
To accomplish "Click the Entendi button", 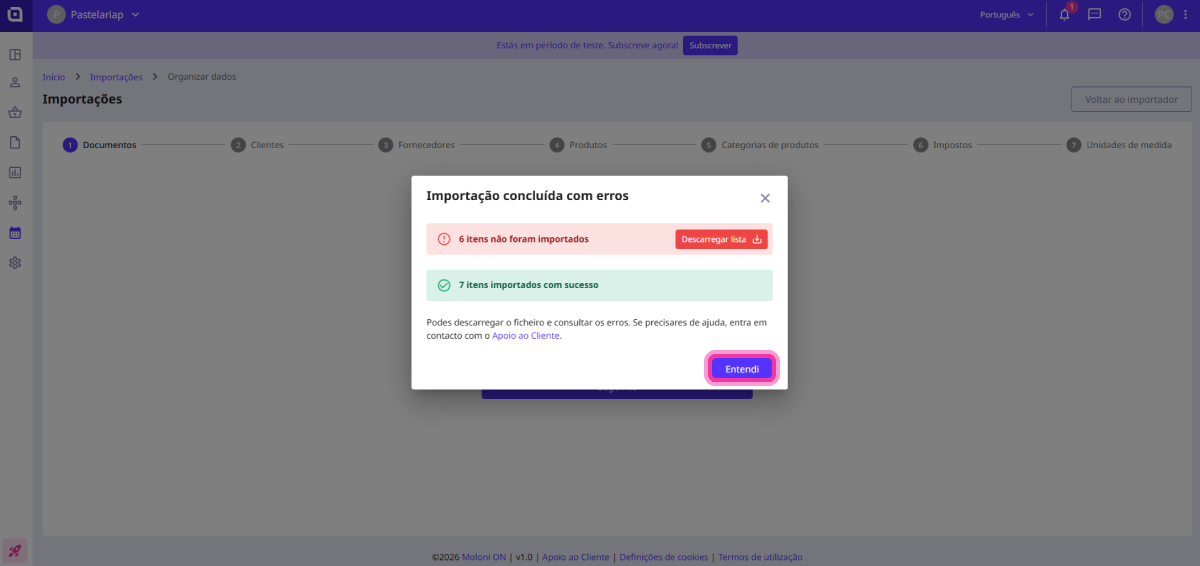I will (x=742, y=369).
